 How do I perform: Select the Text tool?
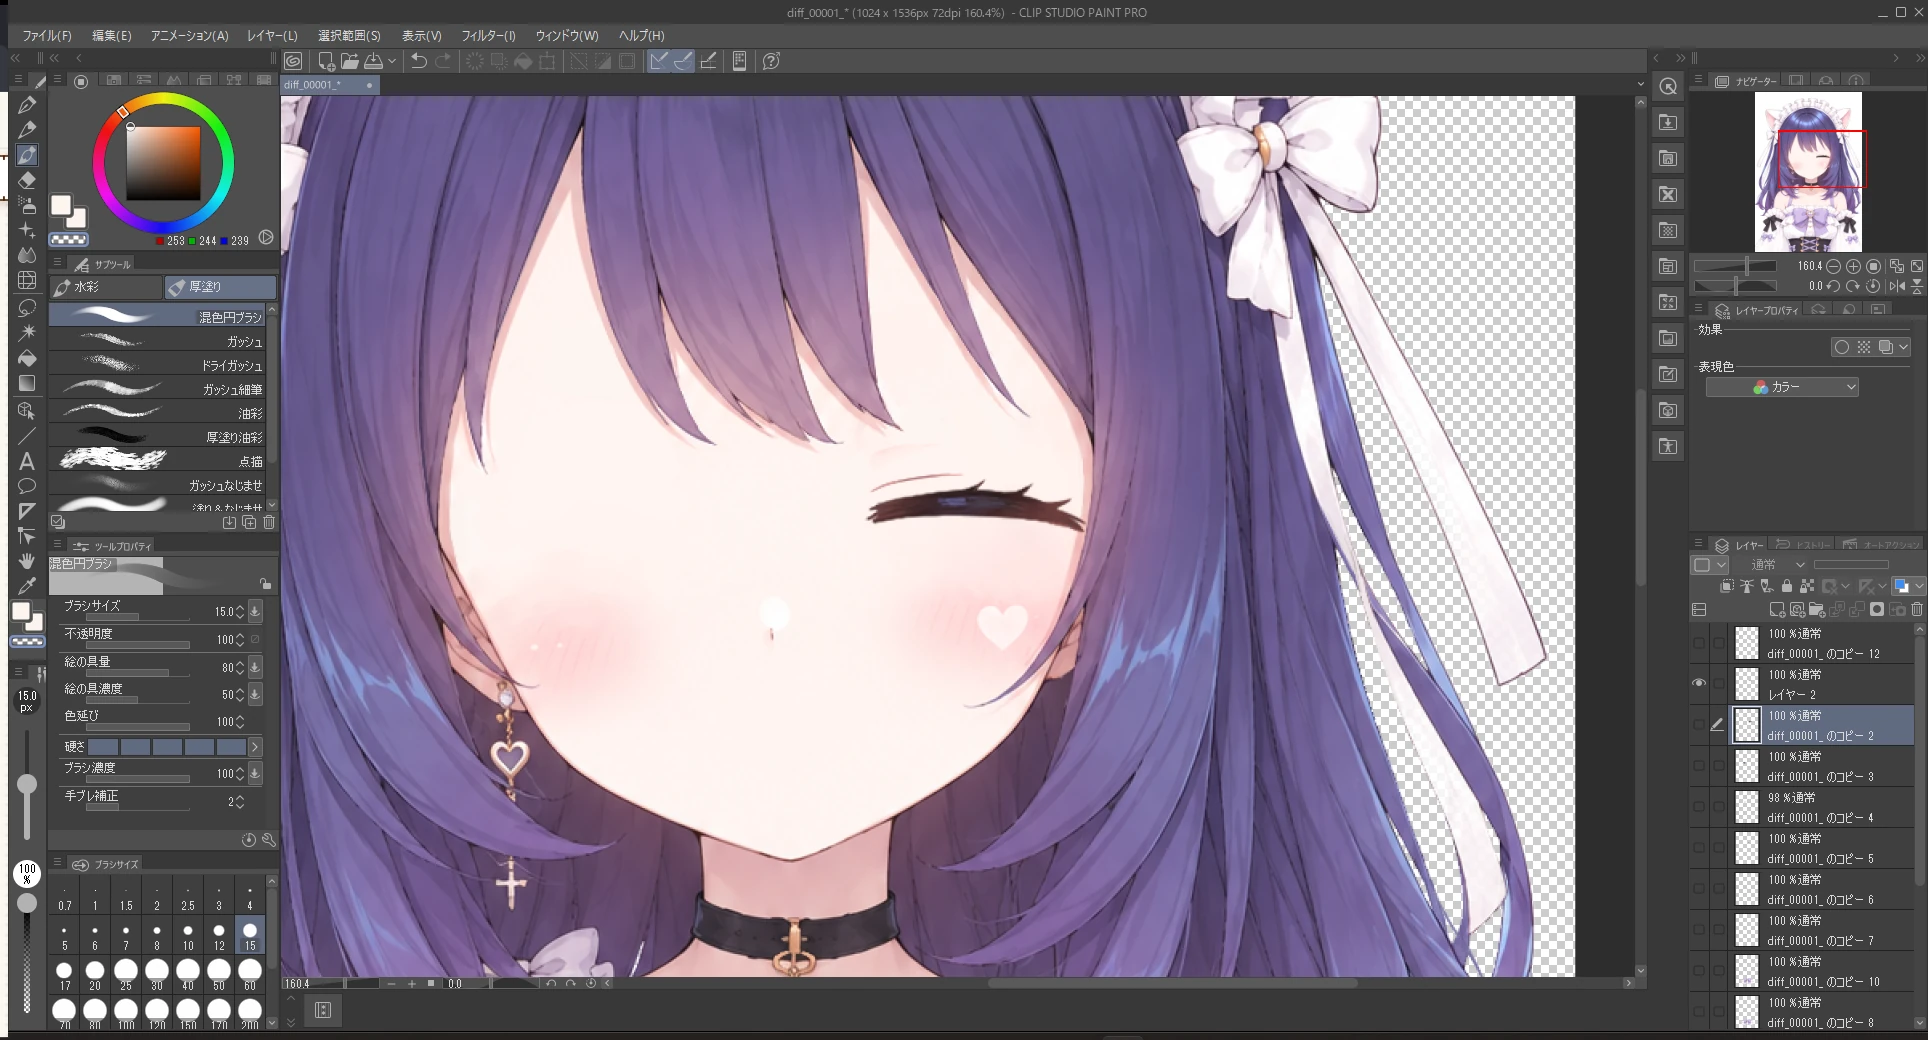pos(27,461)
